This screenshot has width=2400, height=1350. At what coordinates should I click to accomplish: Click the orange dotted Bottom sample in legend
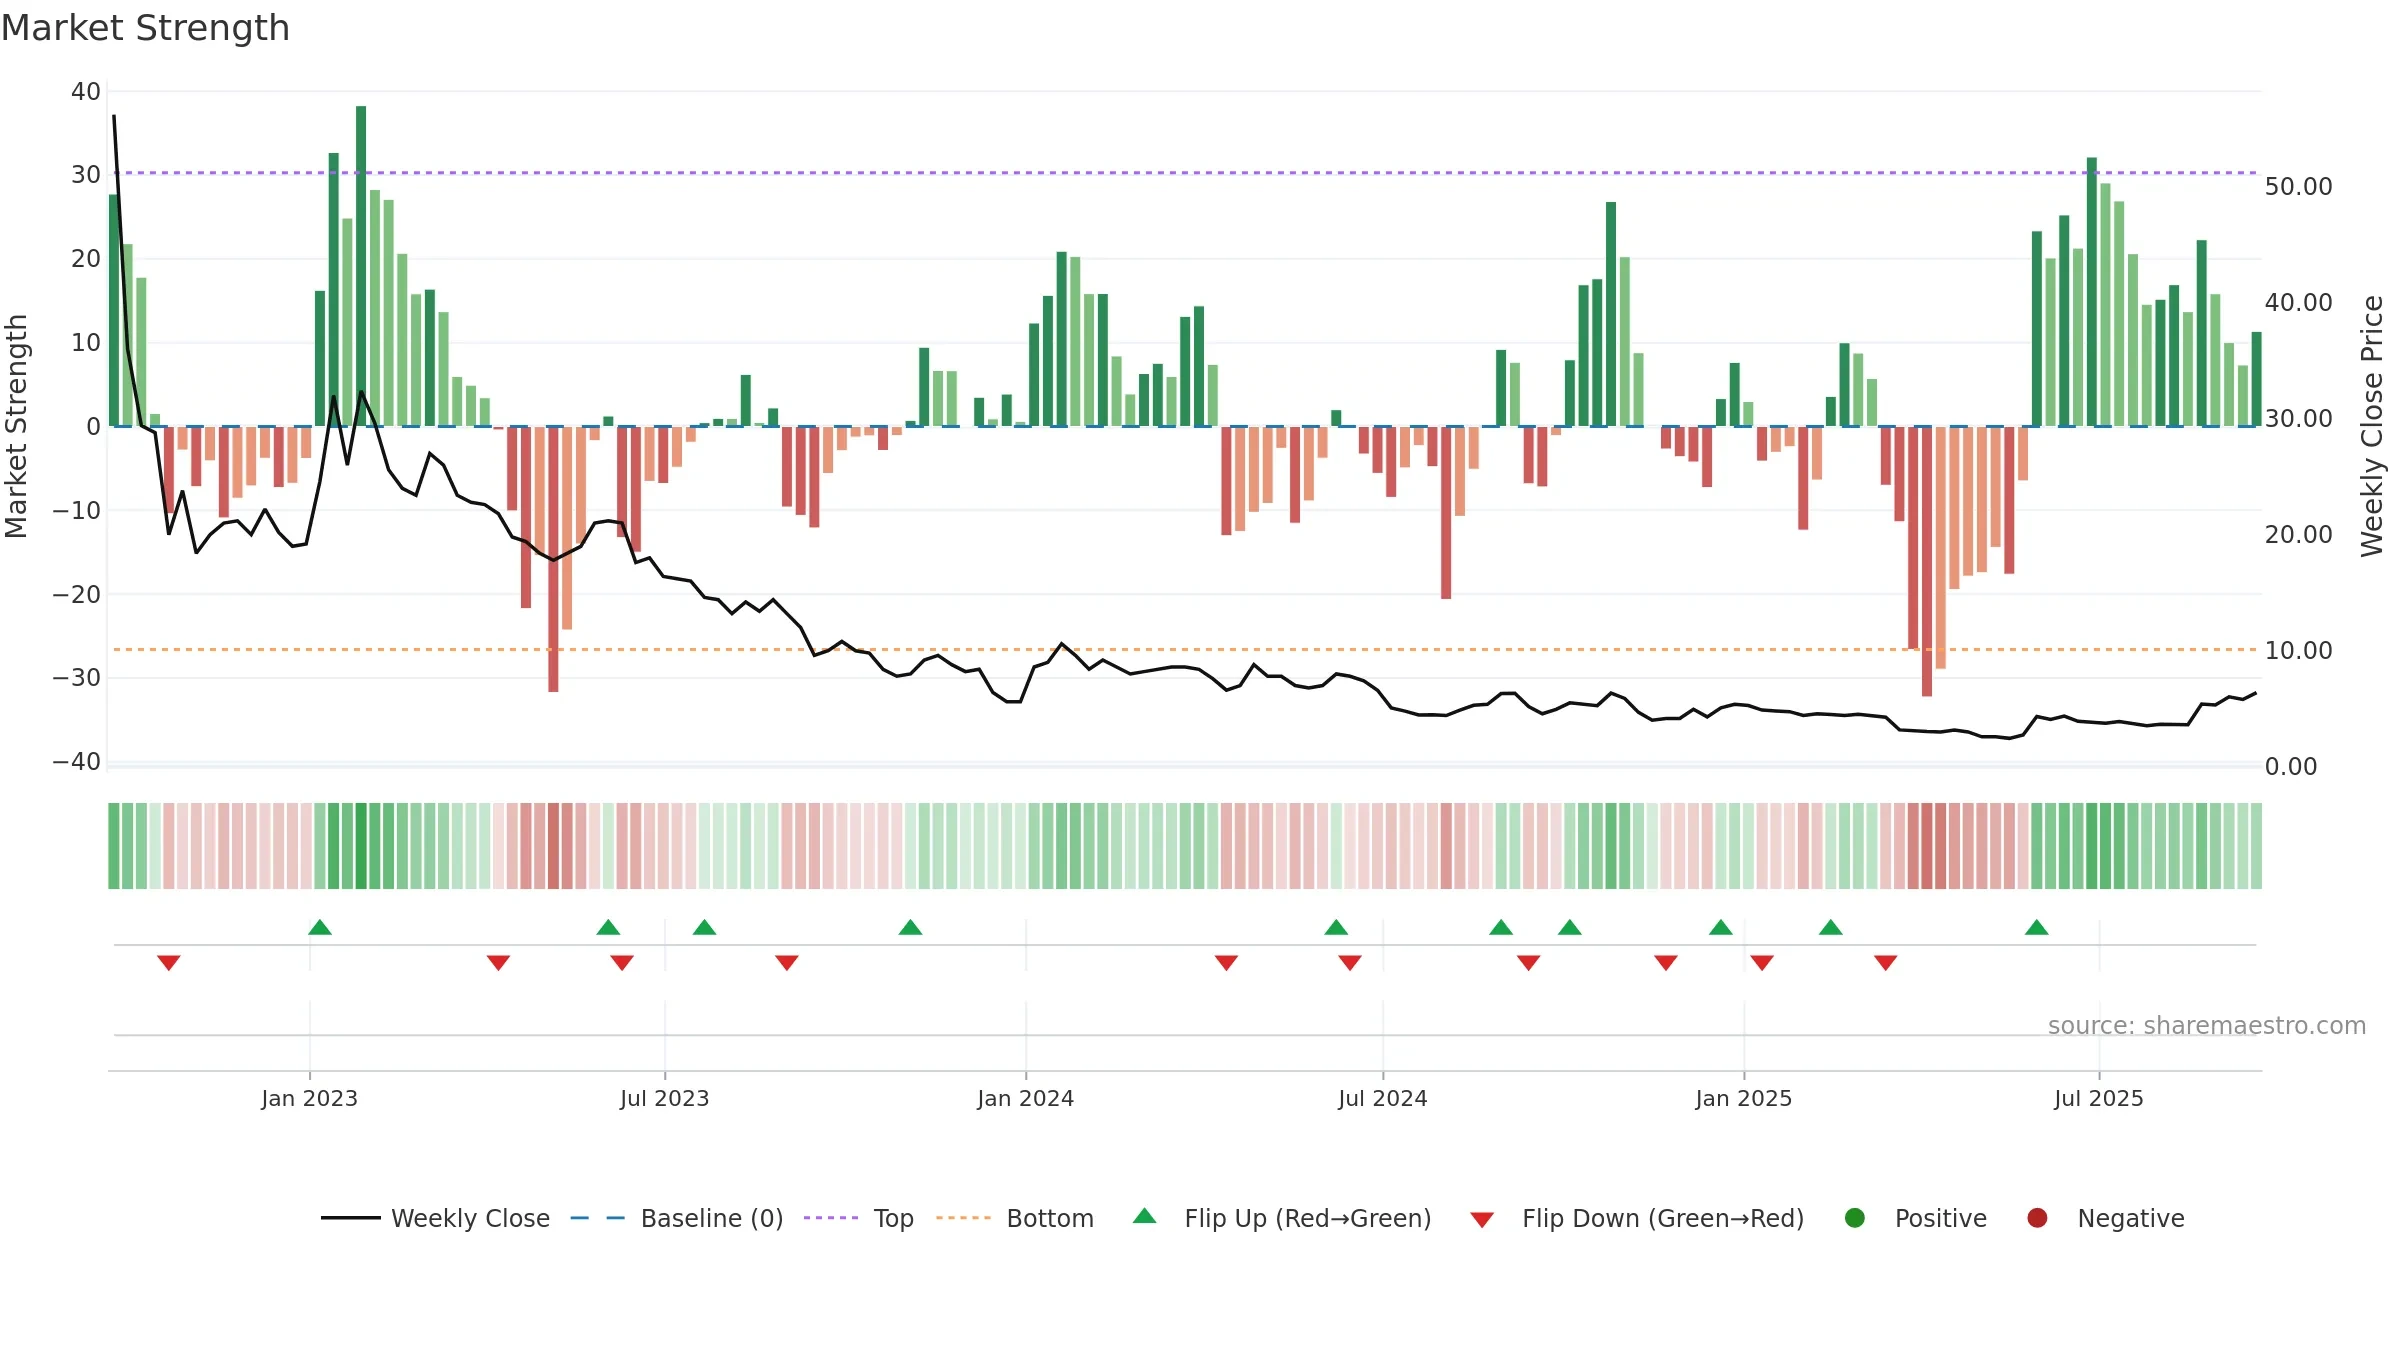(x=964, y=1218)
